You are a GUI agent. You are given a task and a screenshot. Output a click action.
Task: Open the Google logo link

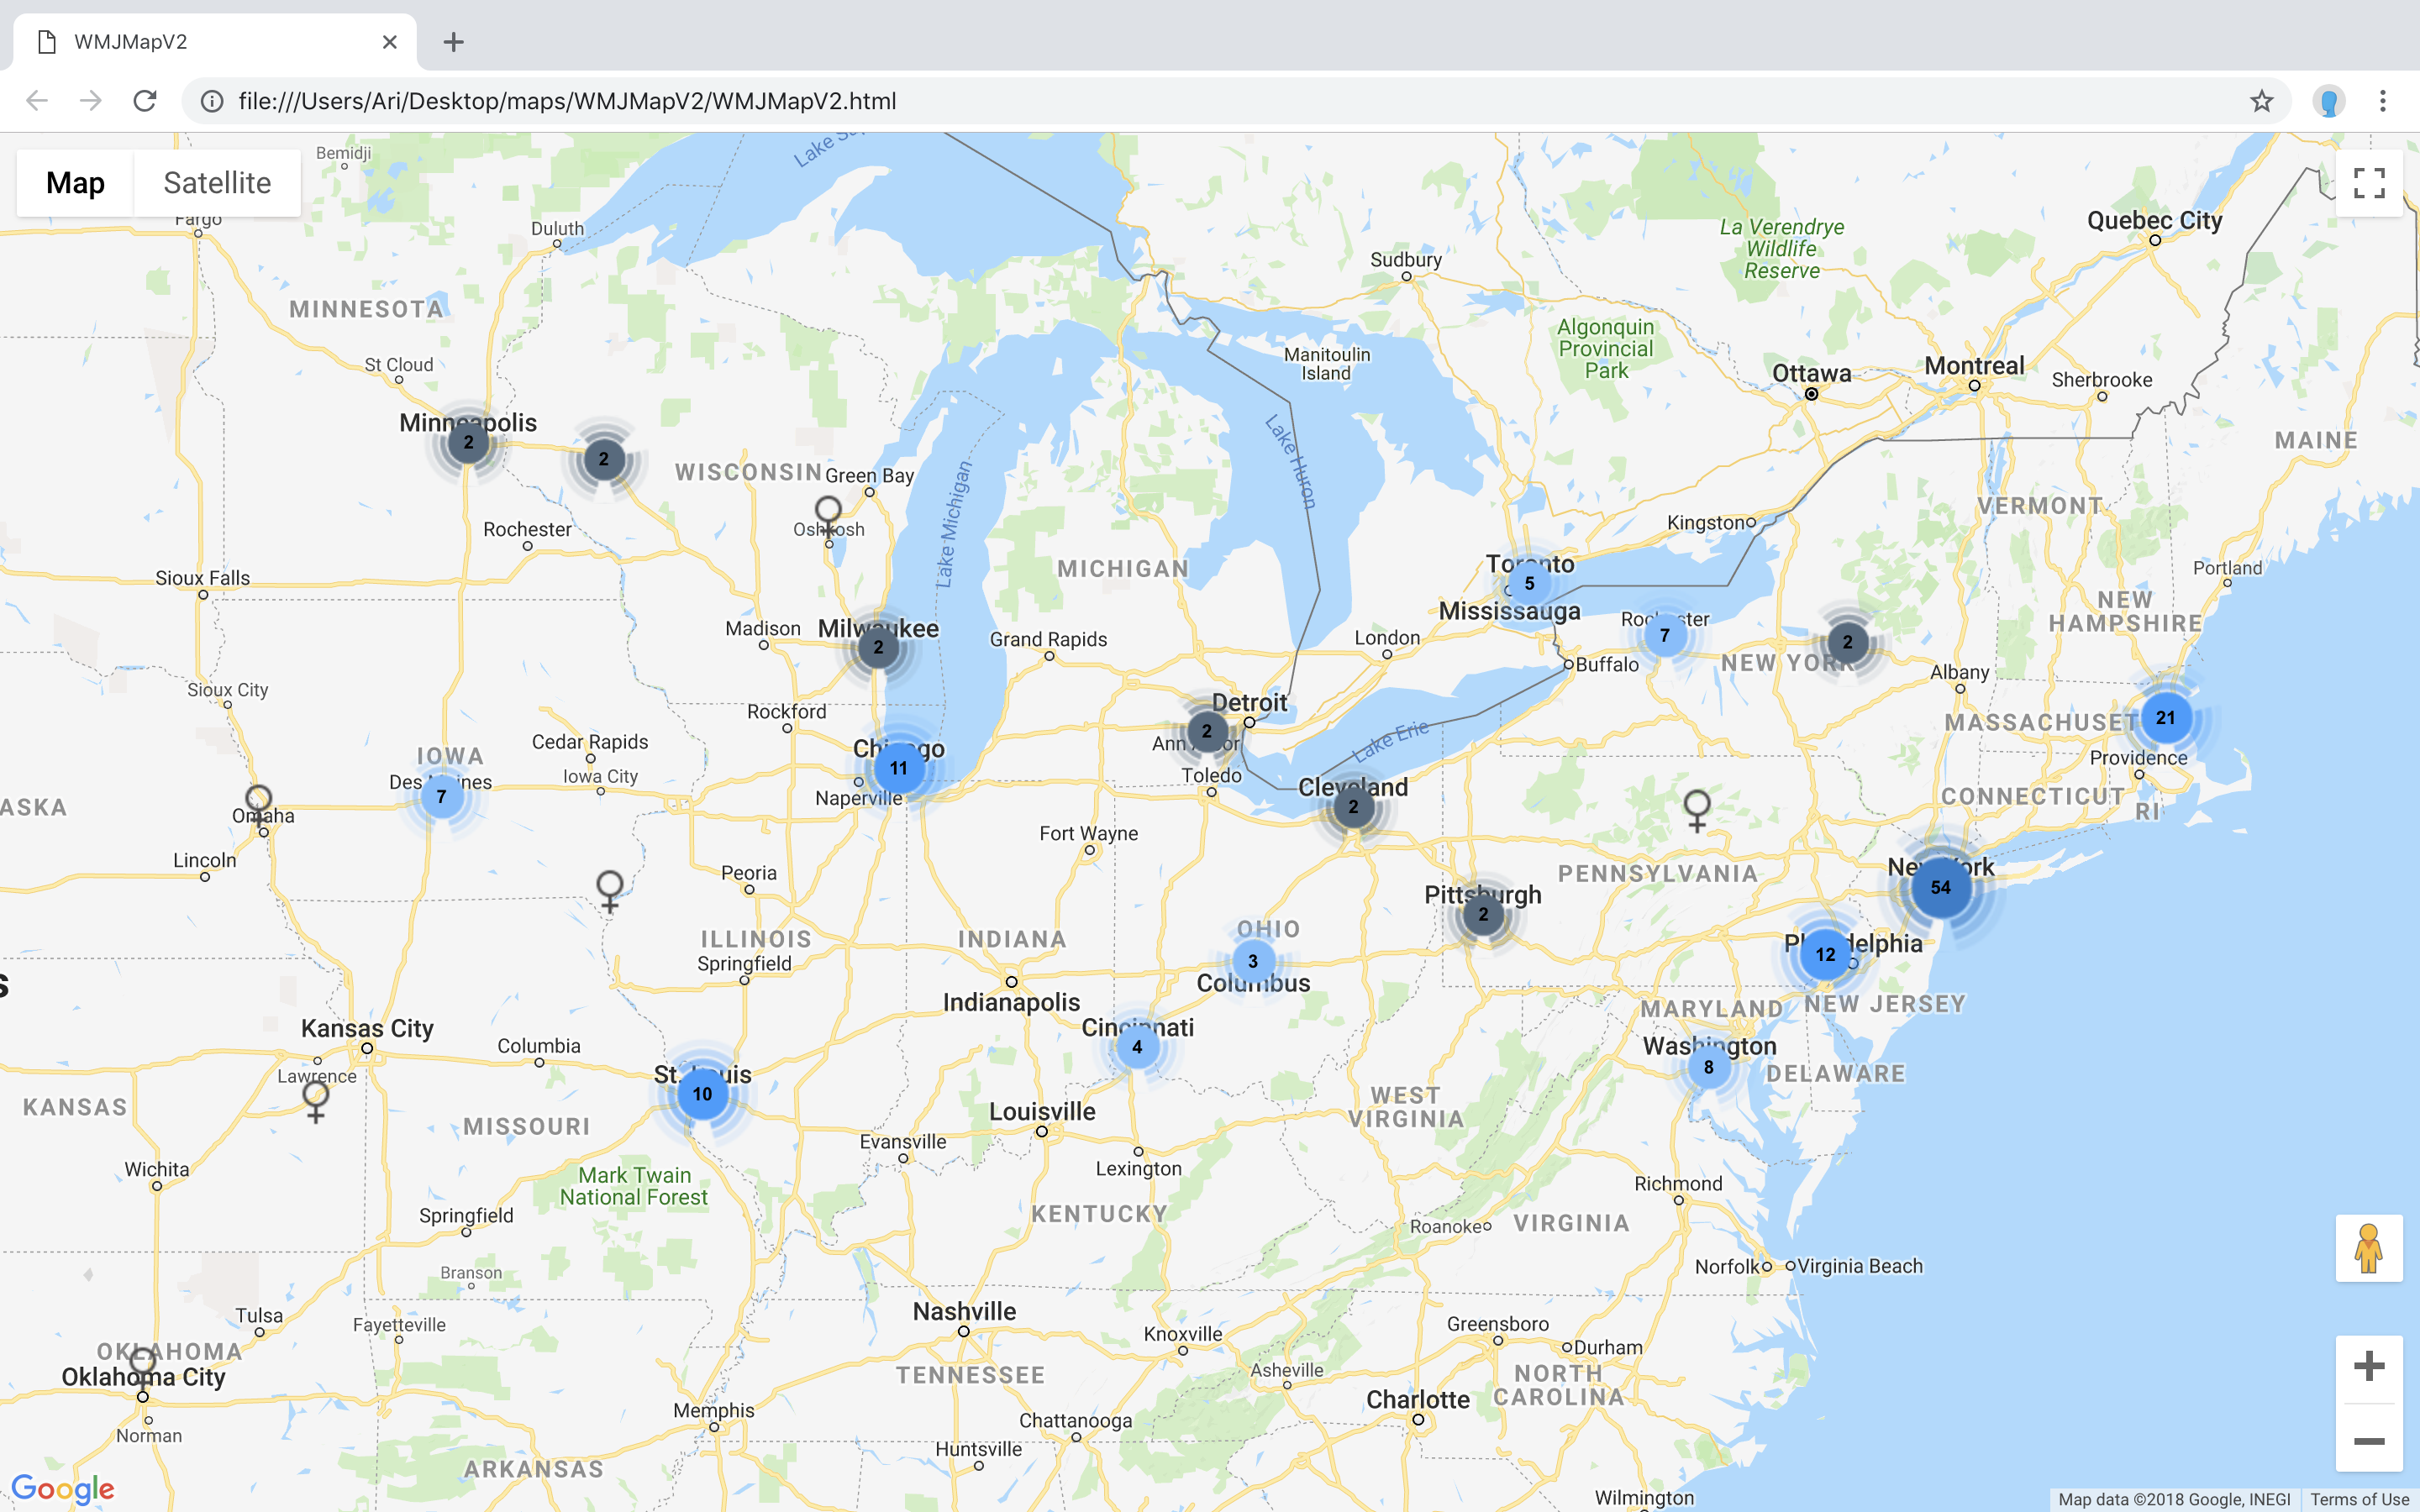coord(63,1489)
